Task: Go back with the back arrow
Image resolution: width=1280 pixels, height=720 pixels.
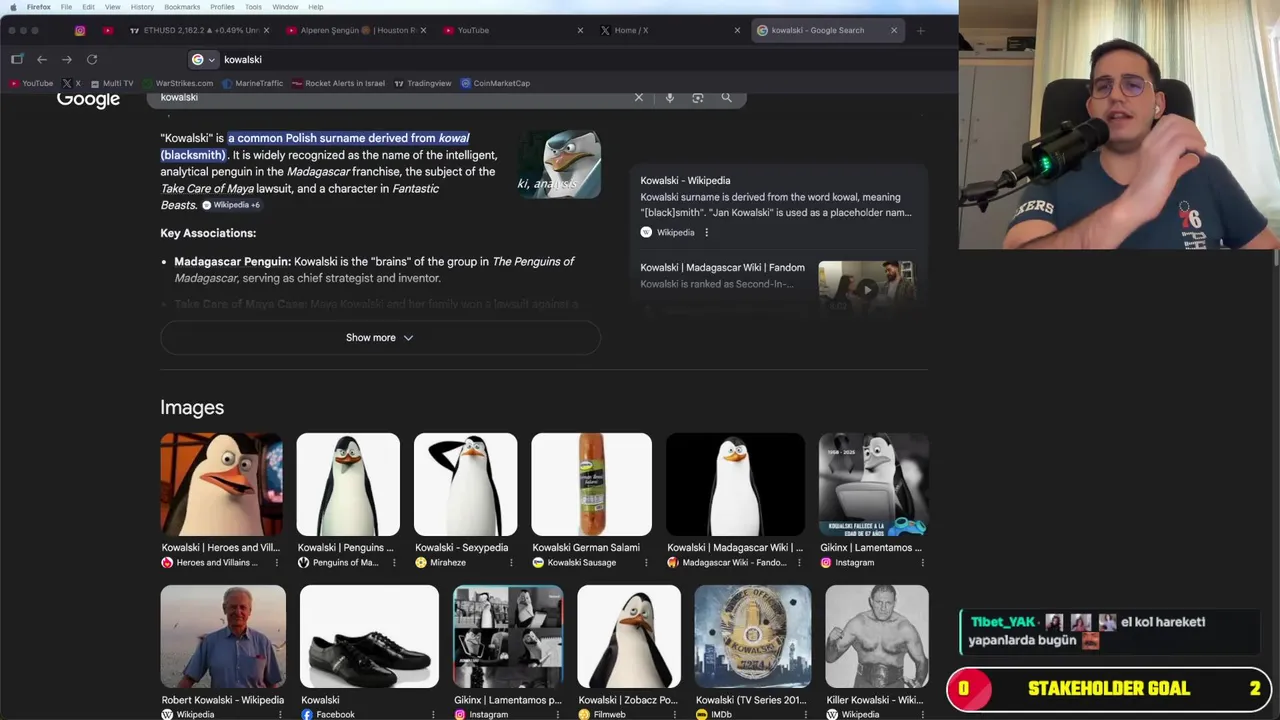Action: 42,59
